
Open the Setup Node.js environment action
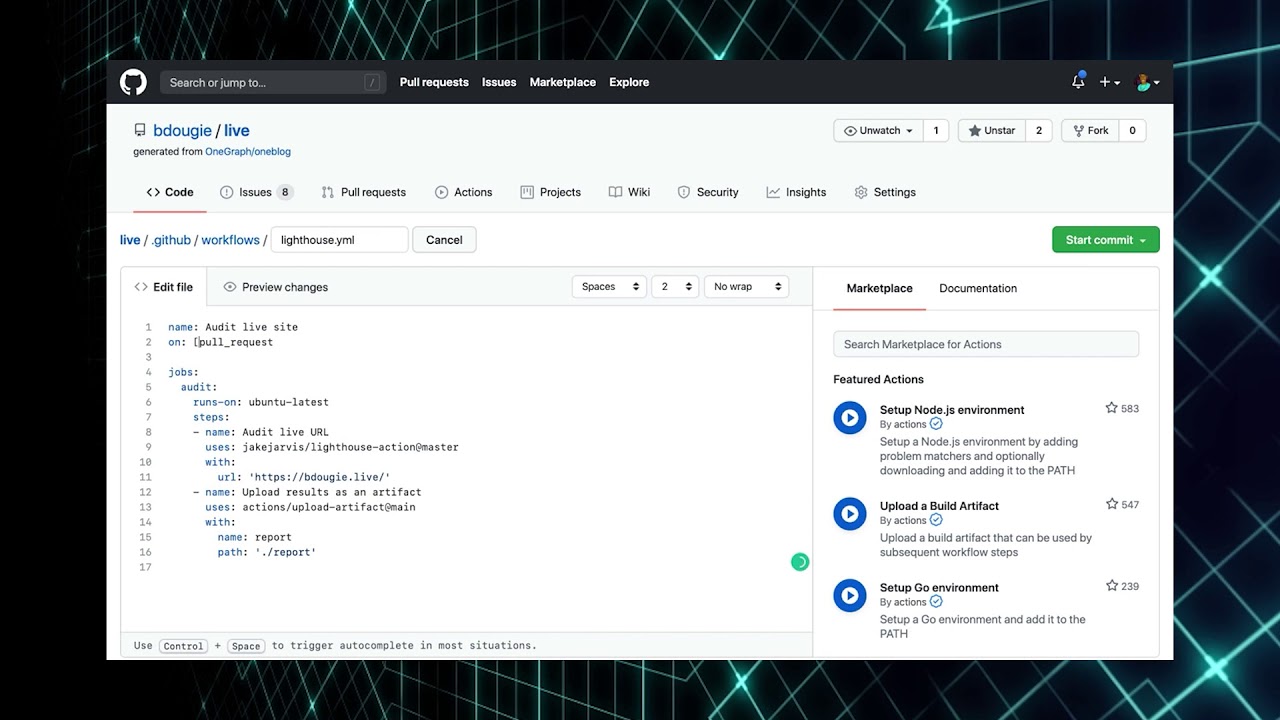pyautogui.click(x=952, y=410)
